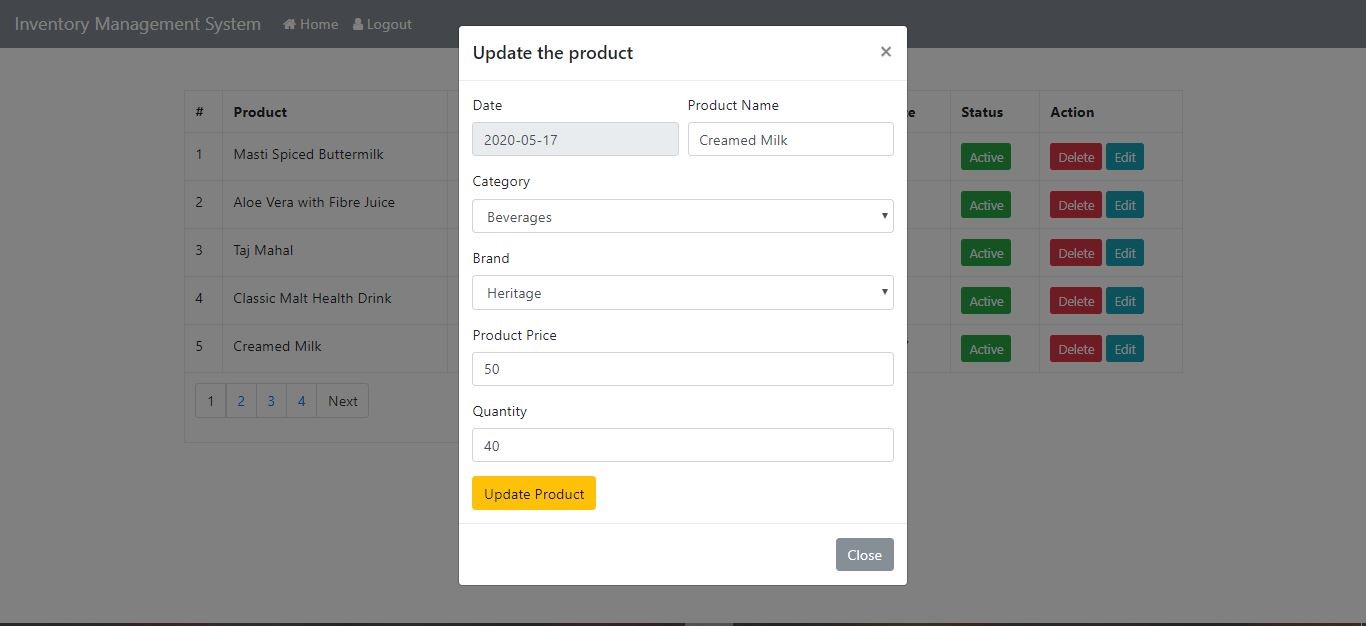Click the 'Update the product' modal title

click(553, 53)
